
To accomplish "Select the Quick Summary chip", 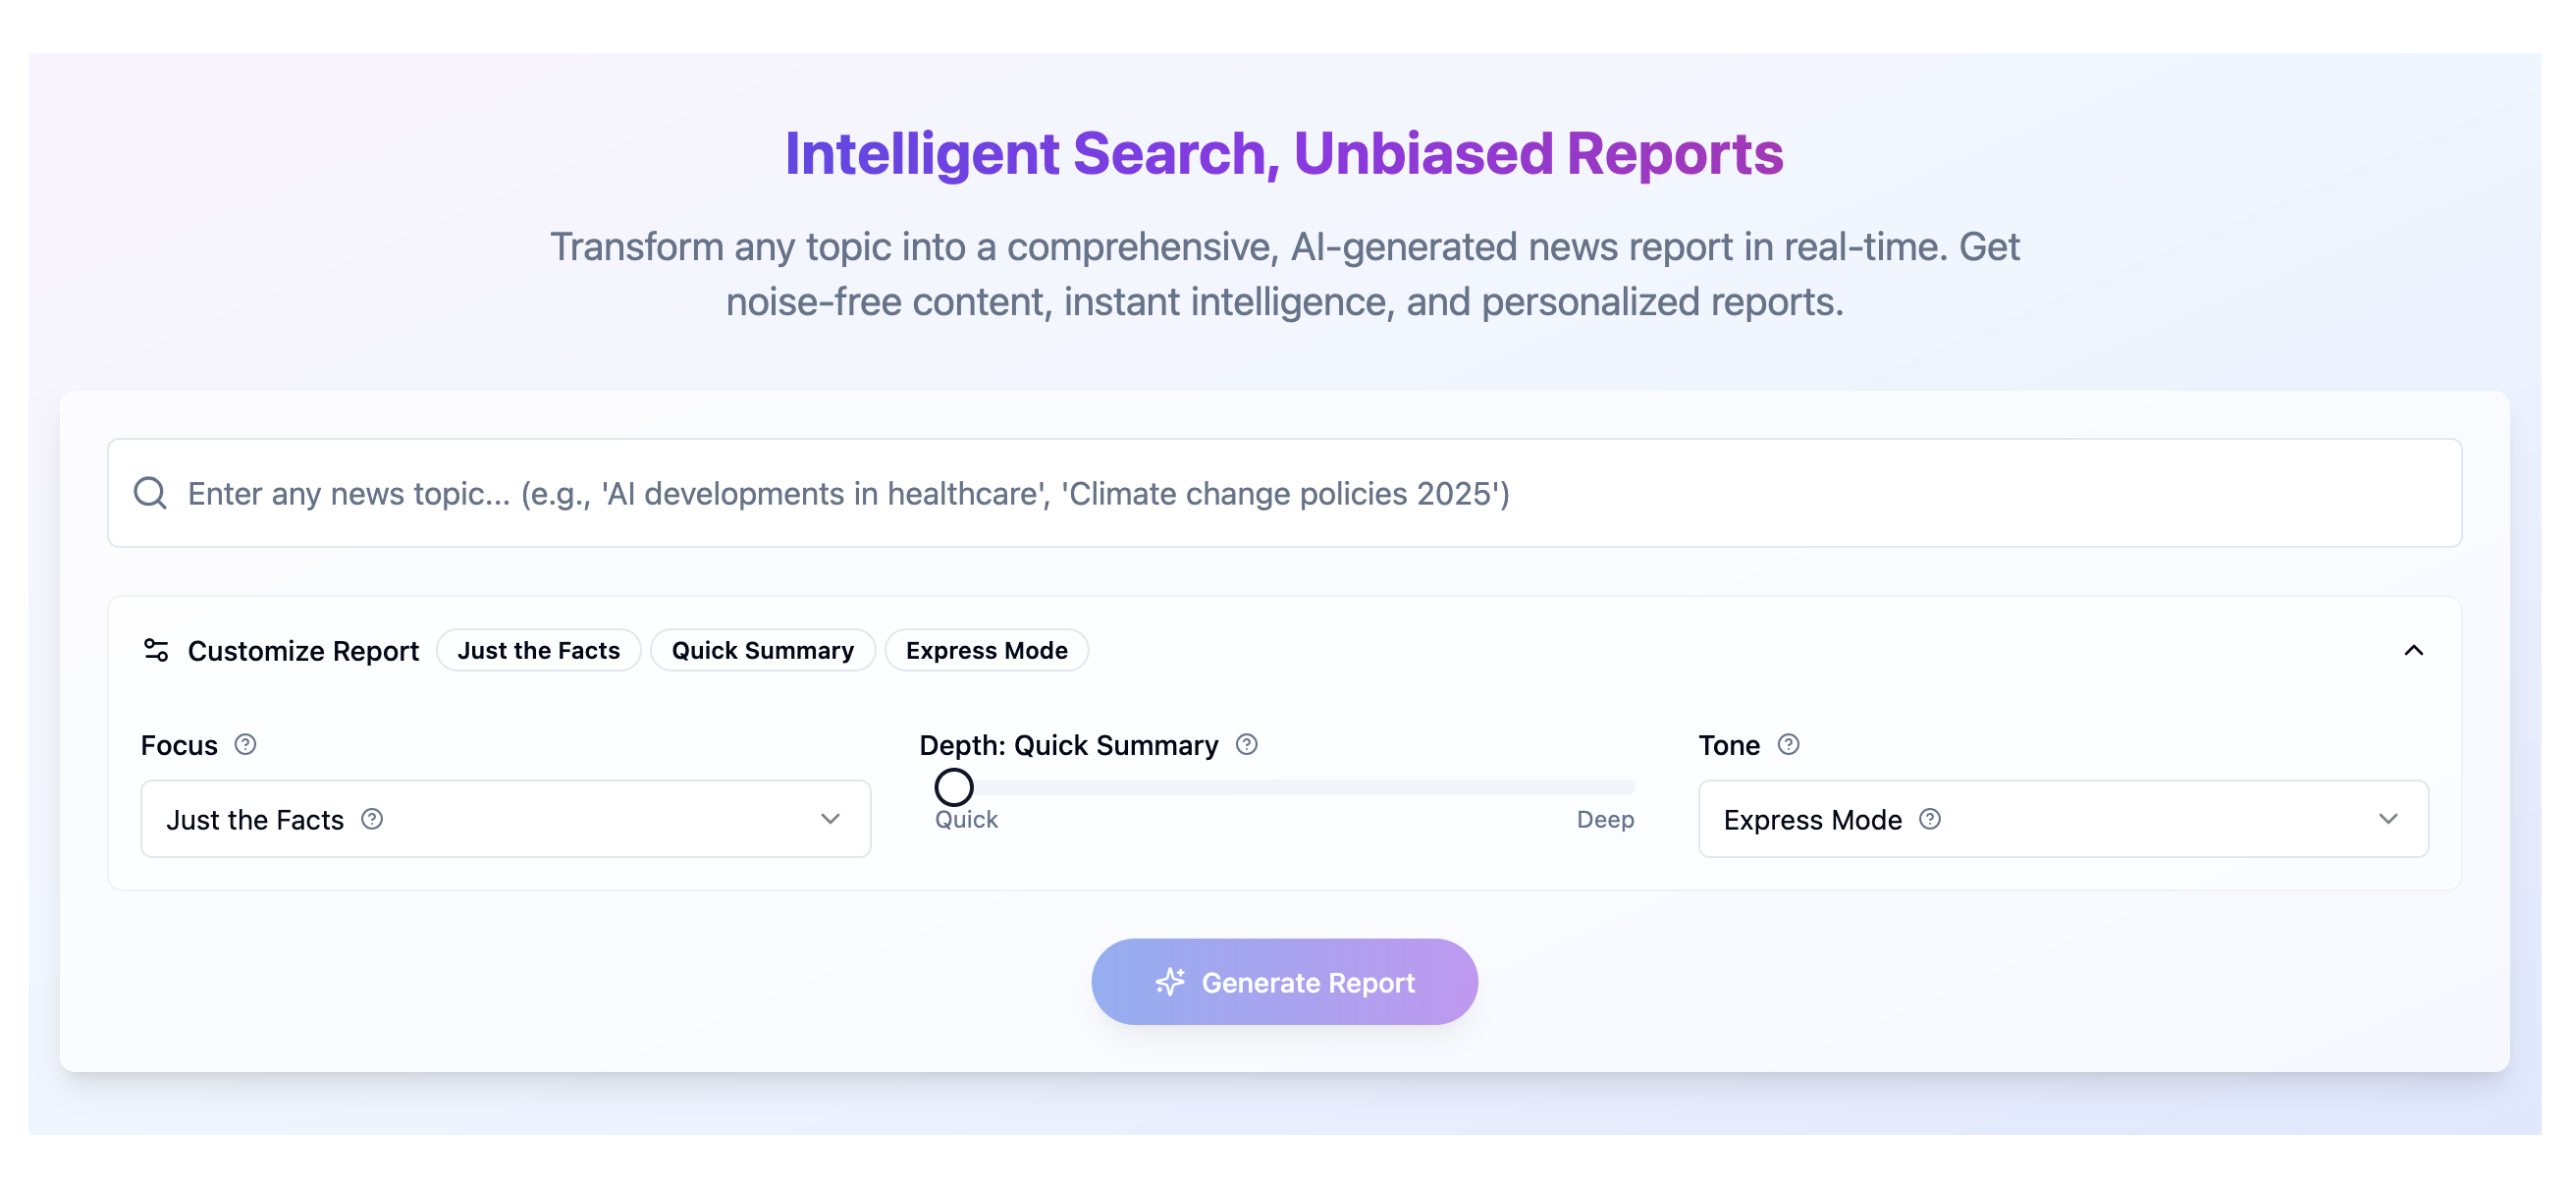I will click(x=762, y=650).
